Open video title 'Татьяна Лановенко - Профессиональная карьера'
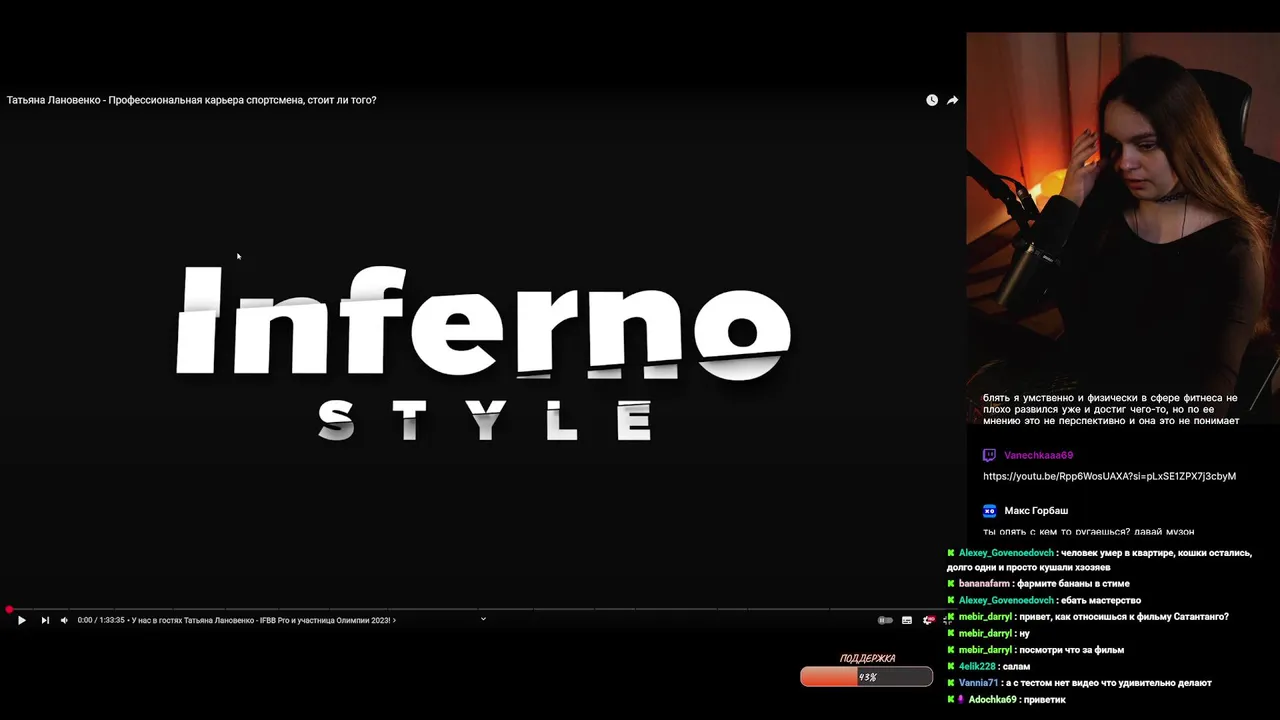Screen dimensions: 1280x720 (x=191, y=100)
